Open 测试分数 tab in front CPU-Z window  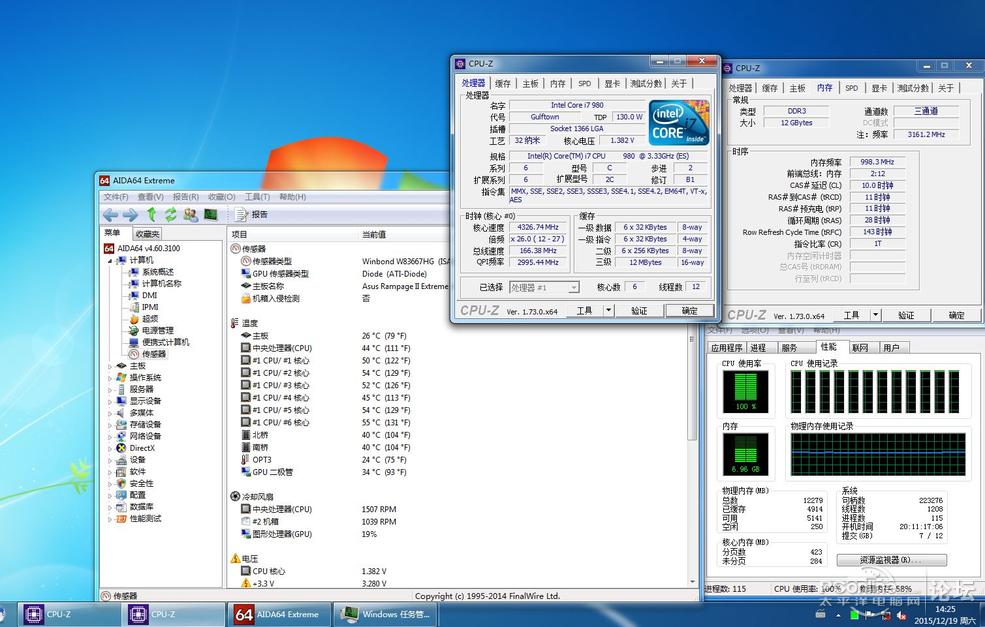646,83
